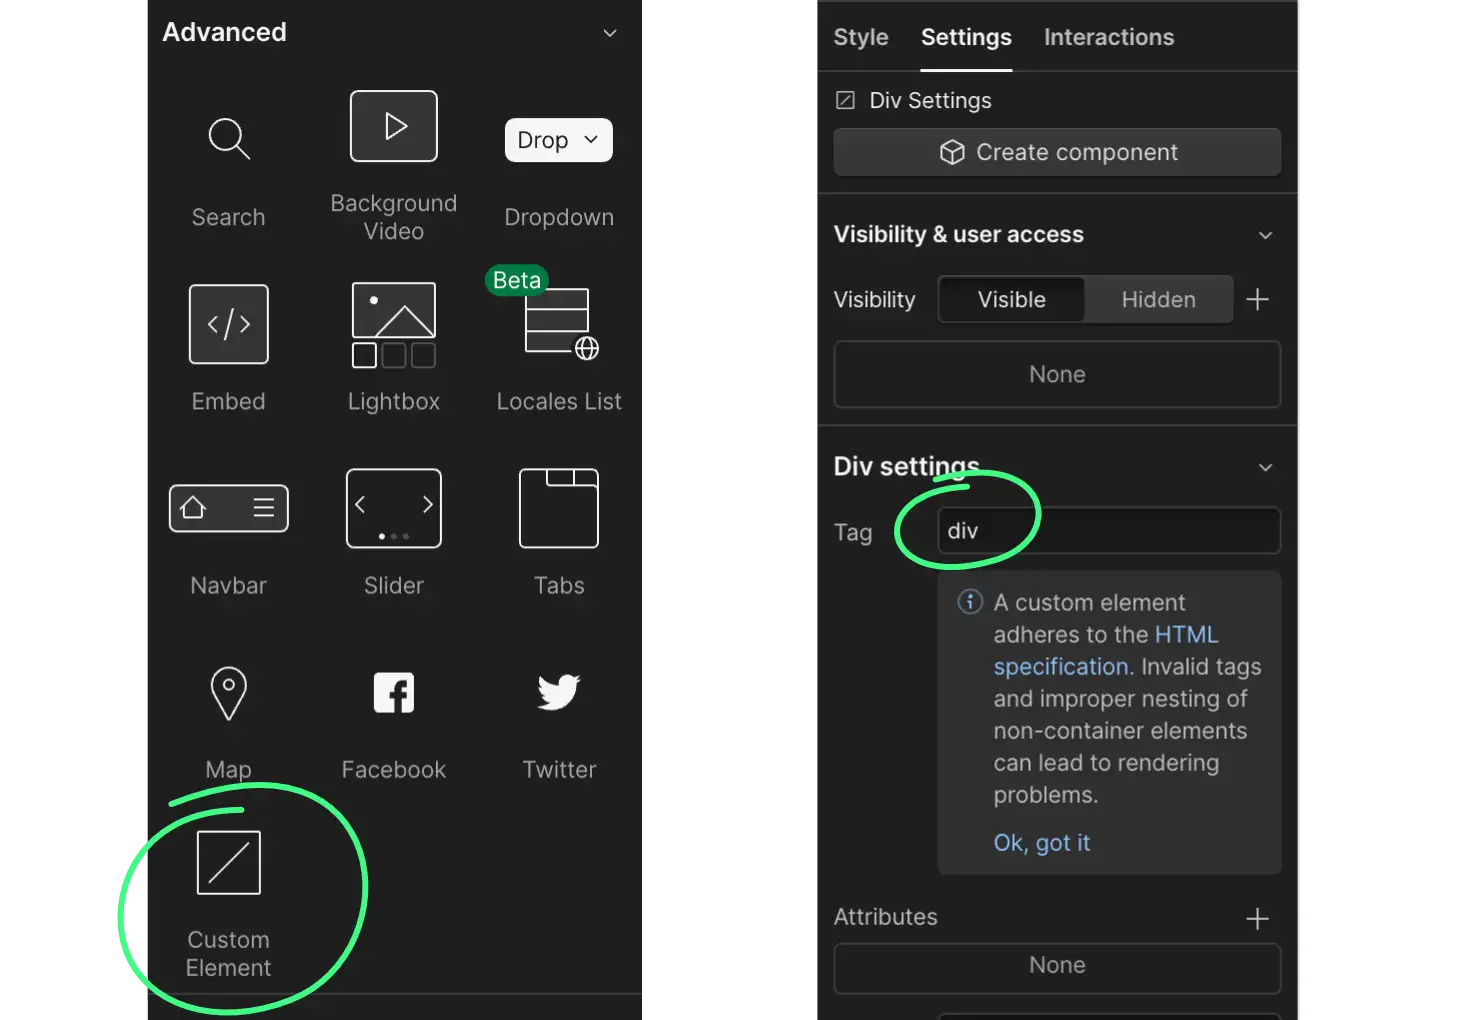Add a conditional visibility rule
1468x1020 pixels.
[1258, 299]
